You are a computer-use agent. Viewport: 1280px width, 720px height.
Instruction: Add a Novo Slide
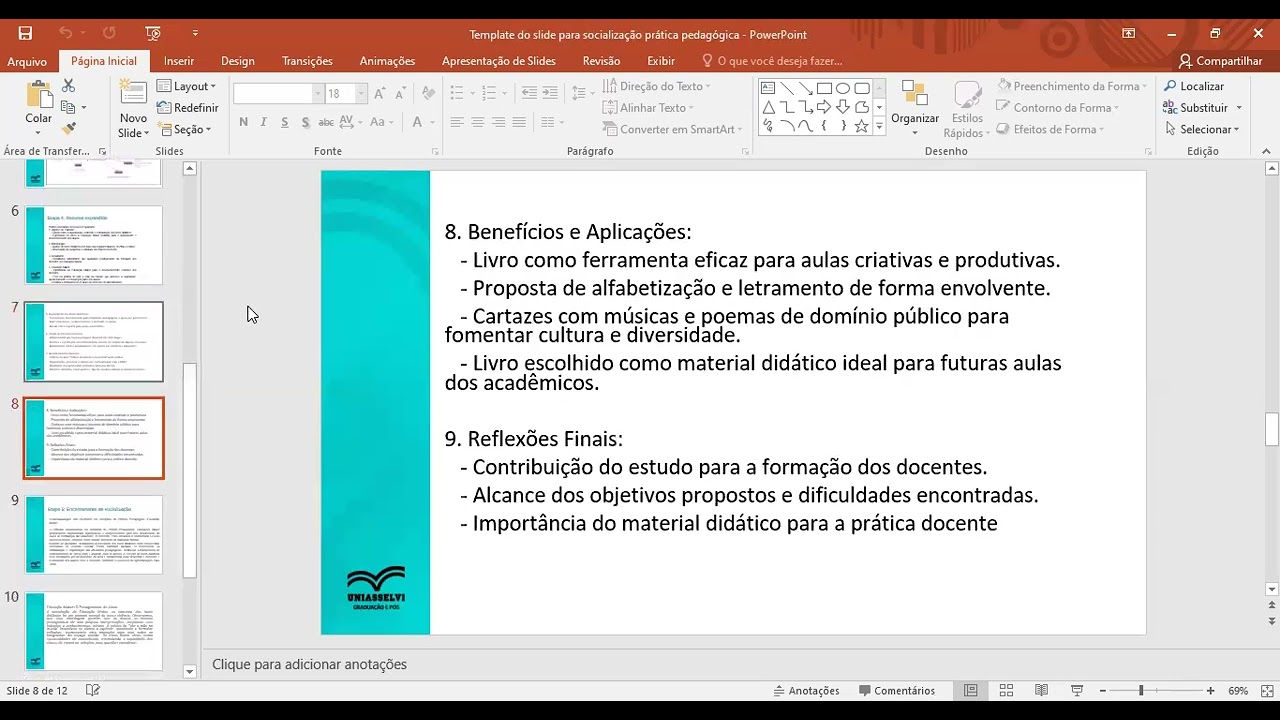tap(133, 108)
